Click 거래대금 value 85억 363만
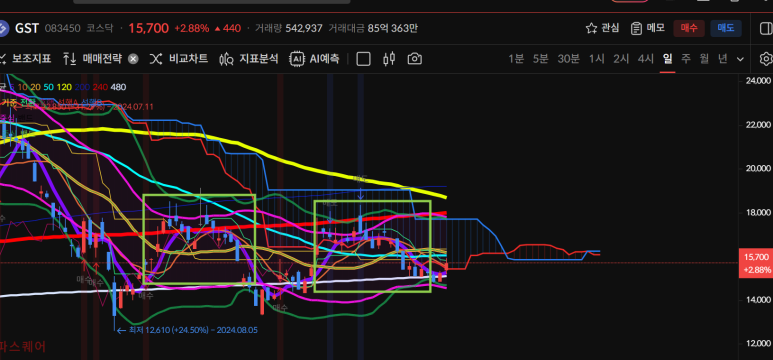 click(392, 28)
